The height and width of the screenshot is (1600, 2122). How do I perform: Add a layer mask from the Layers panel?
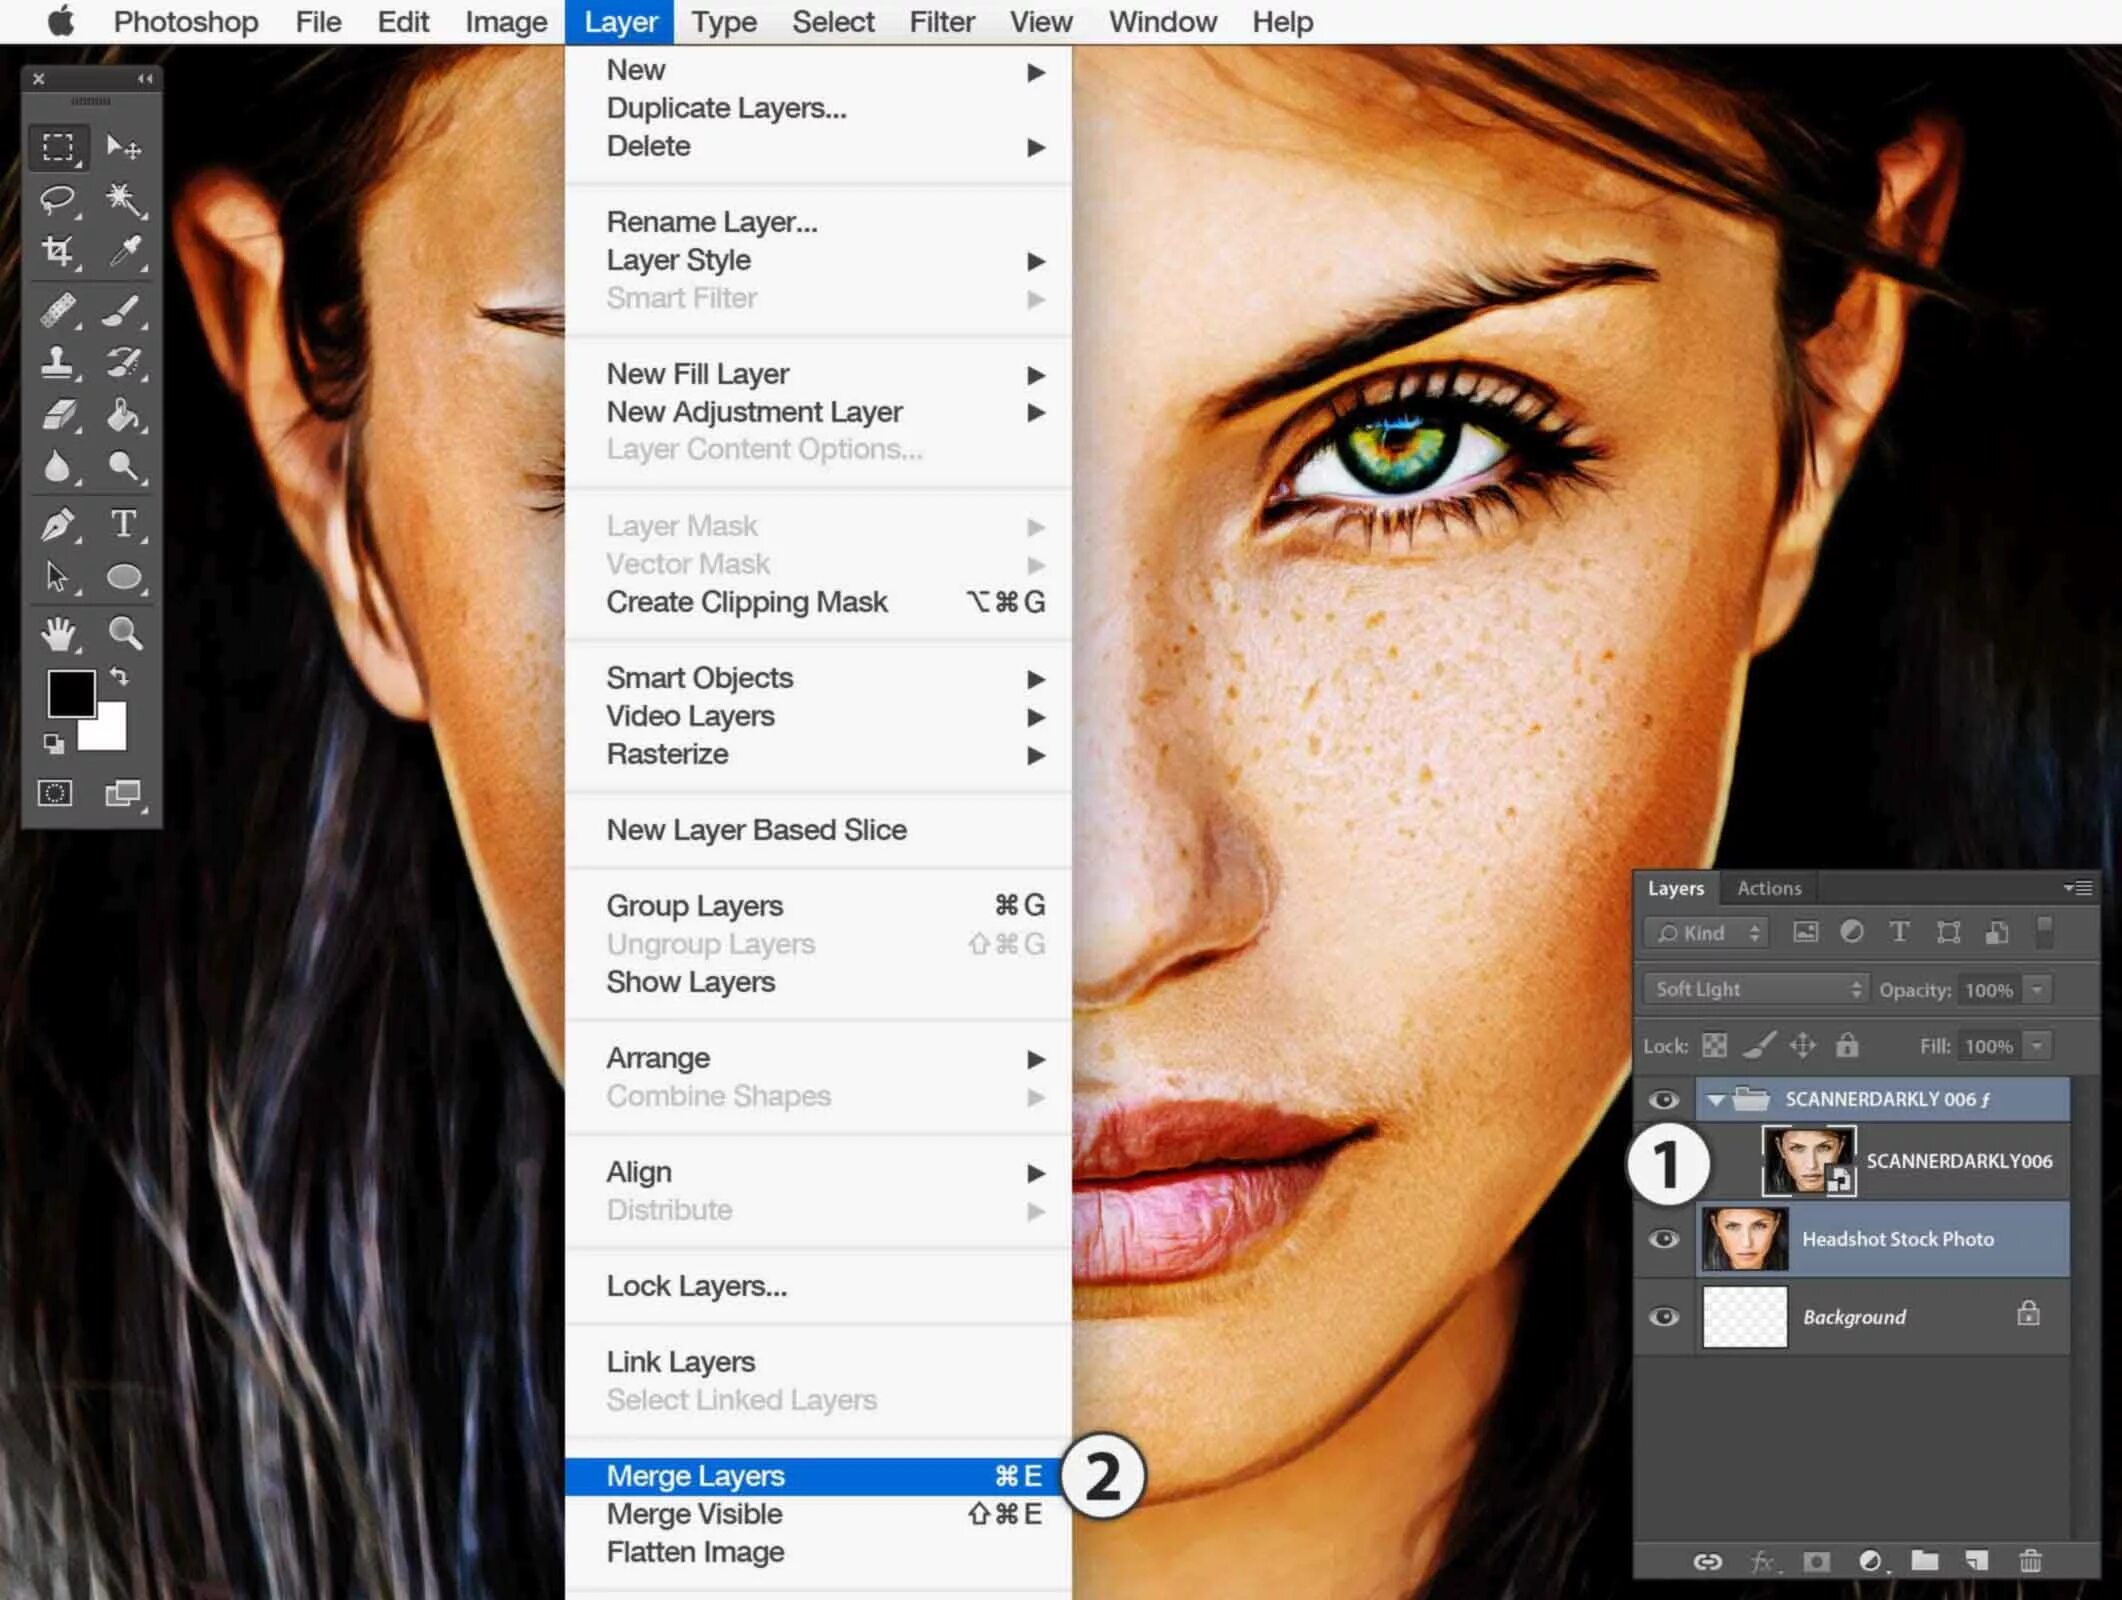click(1815, 1560)
